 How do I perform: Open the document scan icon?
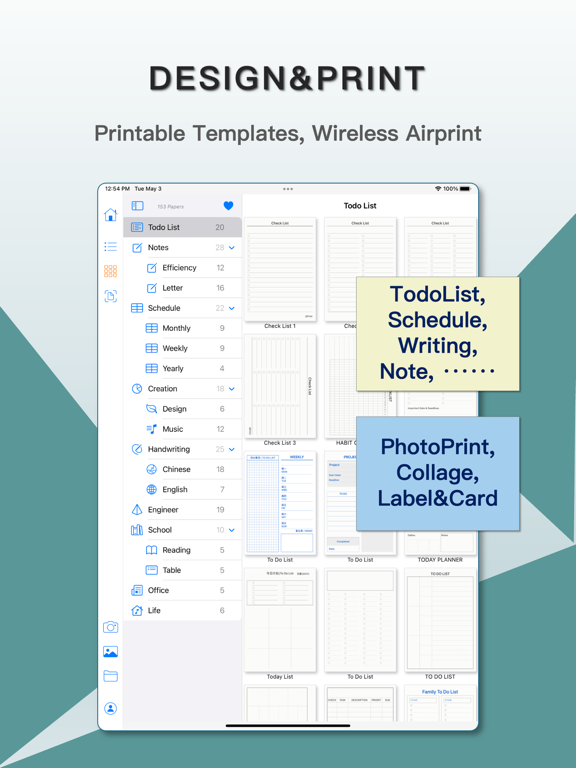pos(111,296)
